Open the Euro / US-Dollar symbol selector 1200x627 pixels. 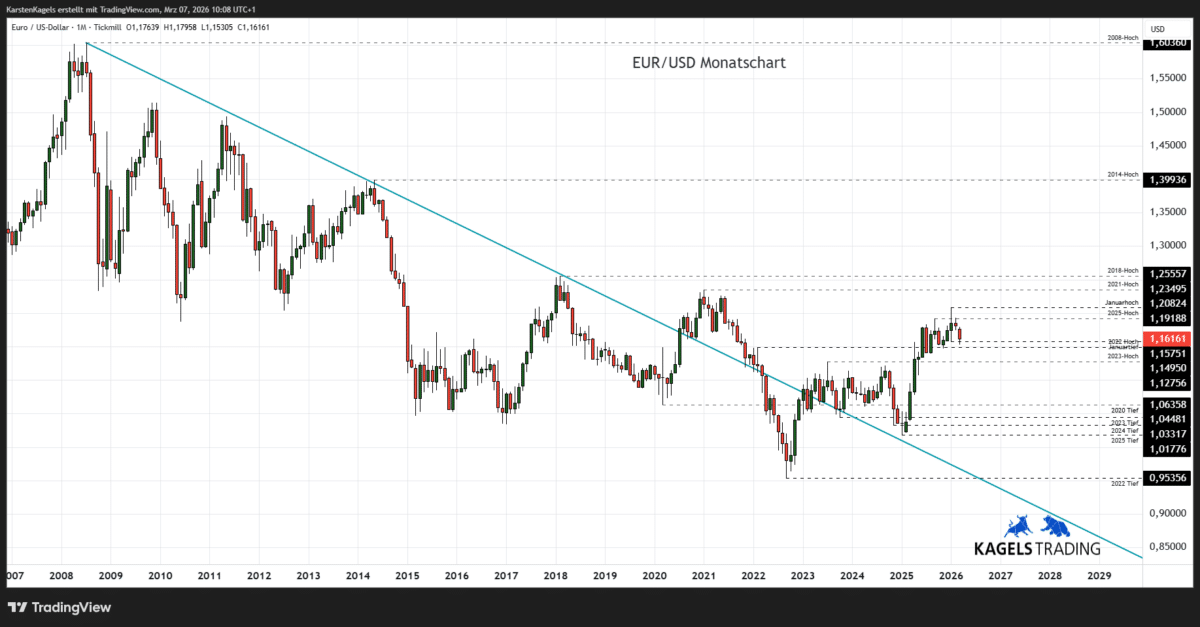click(x=40, y=28)
